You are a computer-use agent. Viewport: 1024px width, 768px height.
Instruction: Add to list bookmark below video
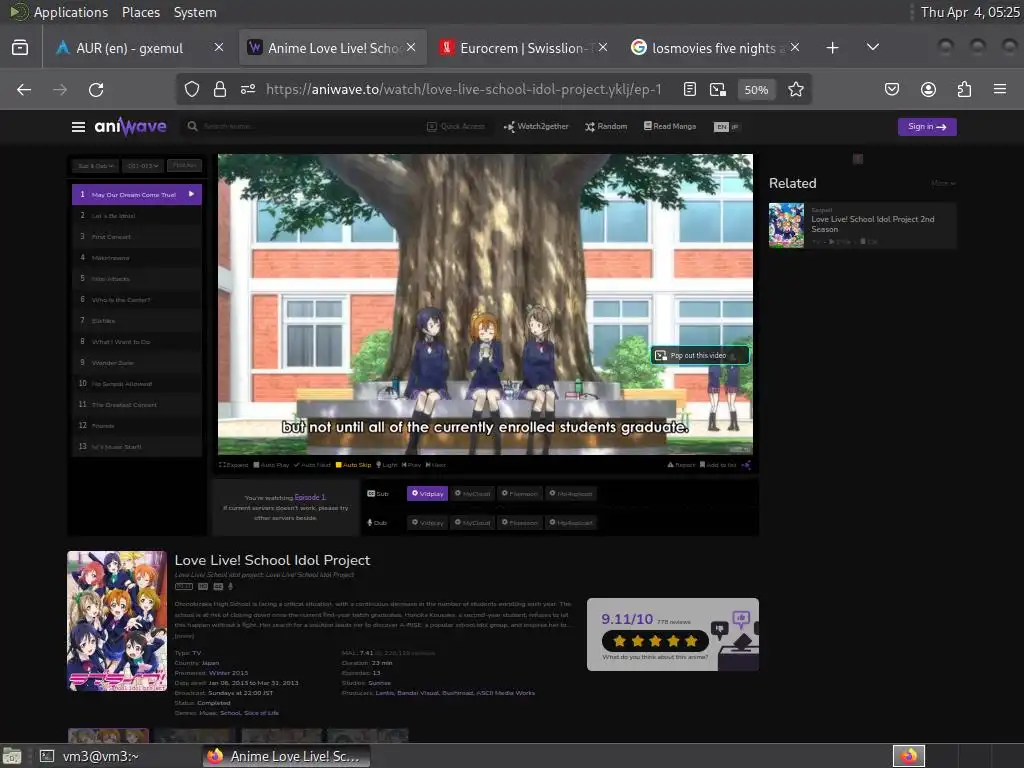(x=718, y=465)
